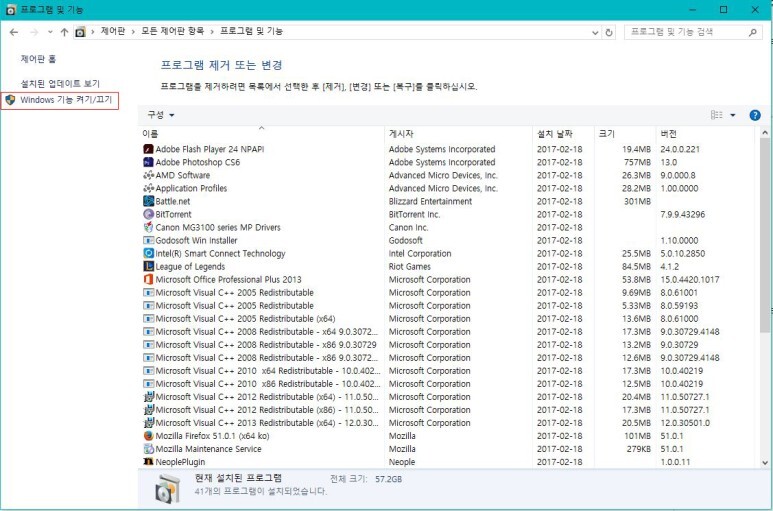The width and height of the screenshot is (773, 511).
Task: Click the Microsoft Office Professional Plus 2013 icon
Action: [x=148, y=279]
